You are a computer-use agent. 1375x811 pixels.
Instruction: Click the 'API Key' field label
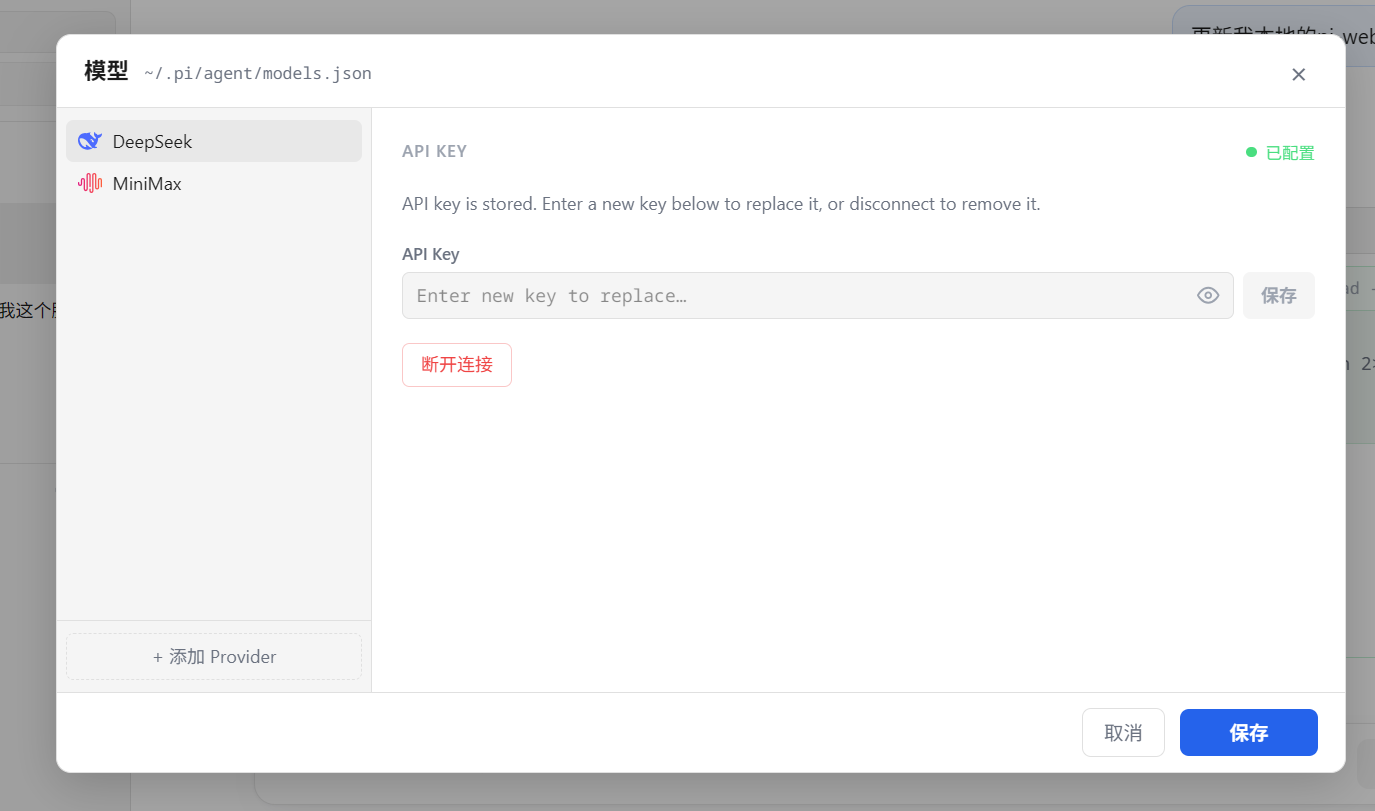coord(431,254)
